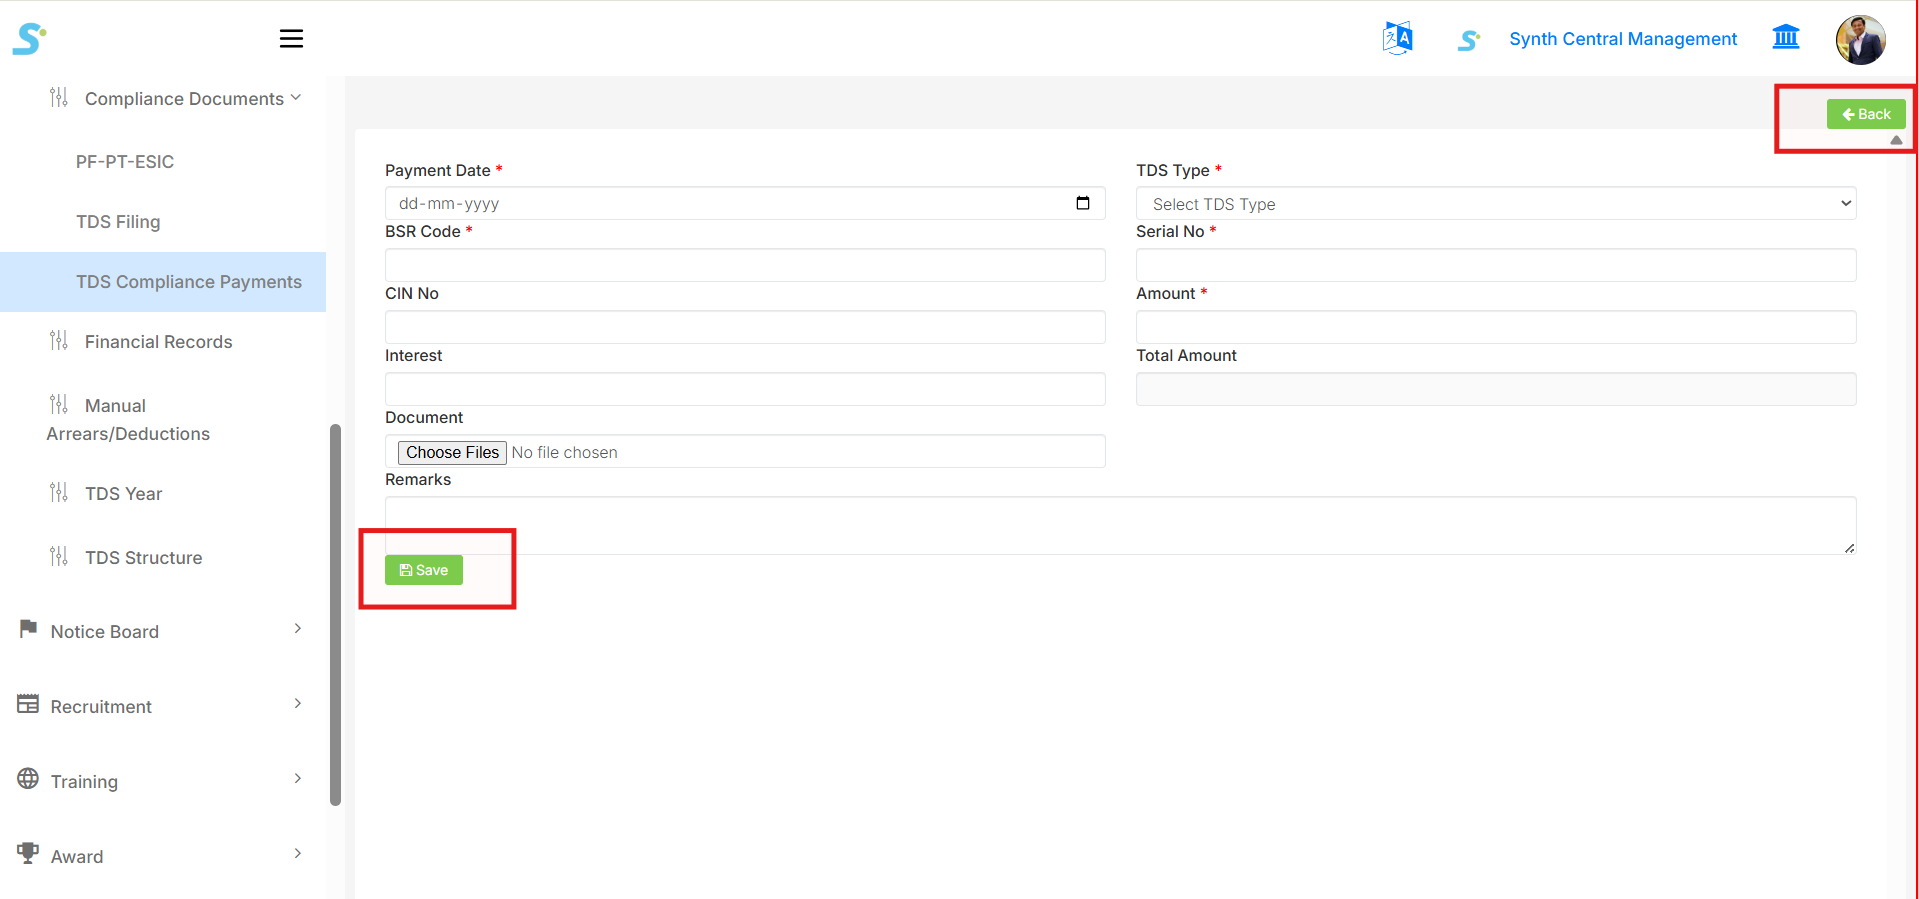Click the hamburger menu icon
This screenshot has height=899, width=1919.
pos(291,39)
